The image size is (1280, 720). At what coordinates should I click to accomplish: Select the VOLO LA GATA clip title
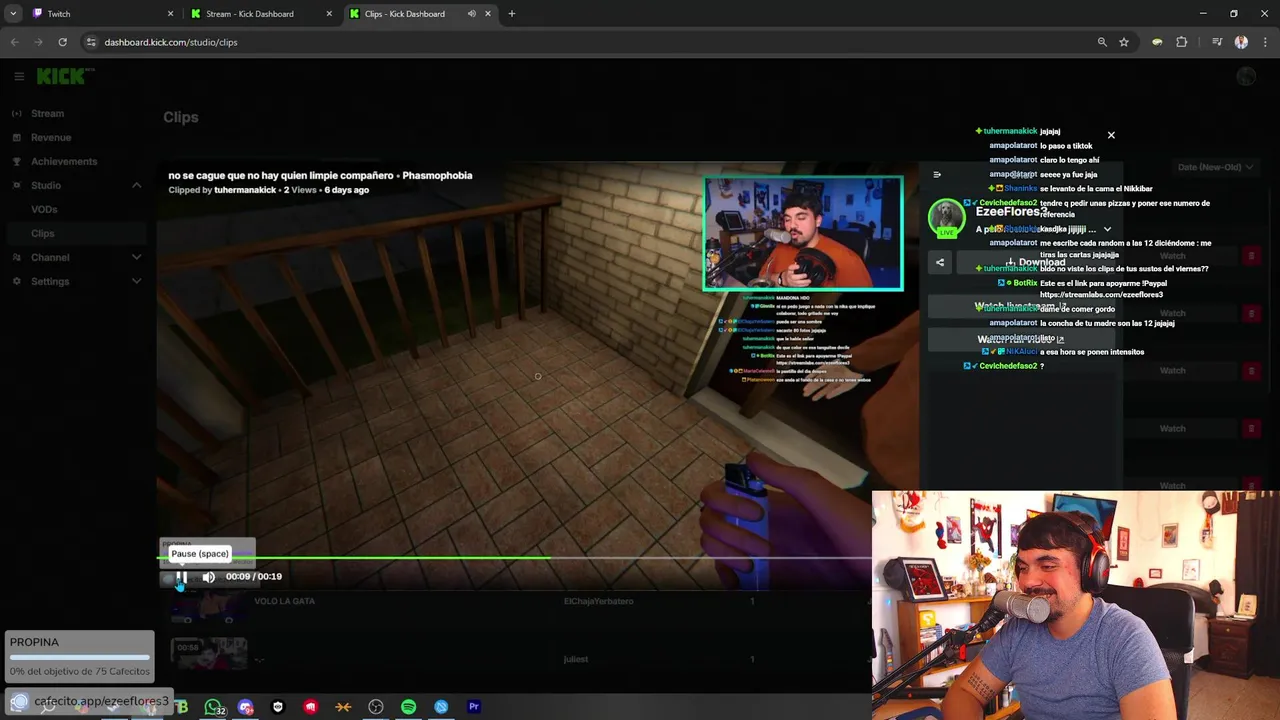(284, 601)
